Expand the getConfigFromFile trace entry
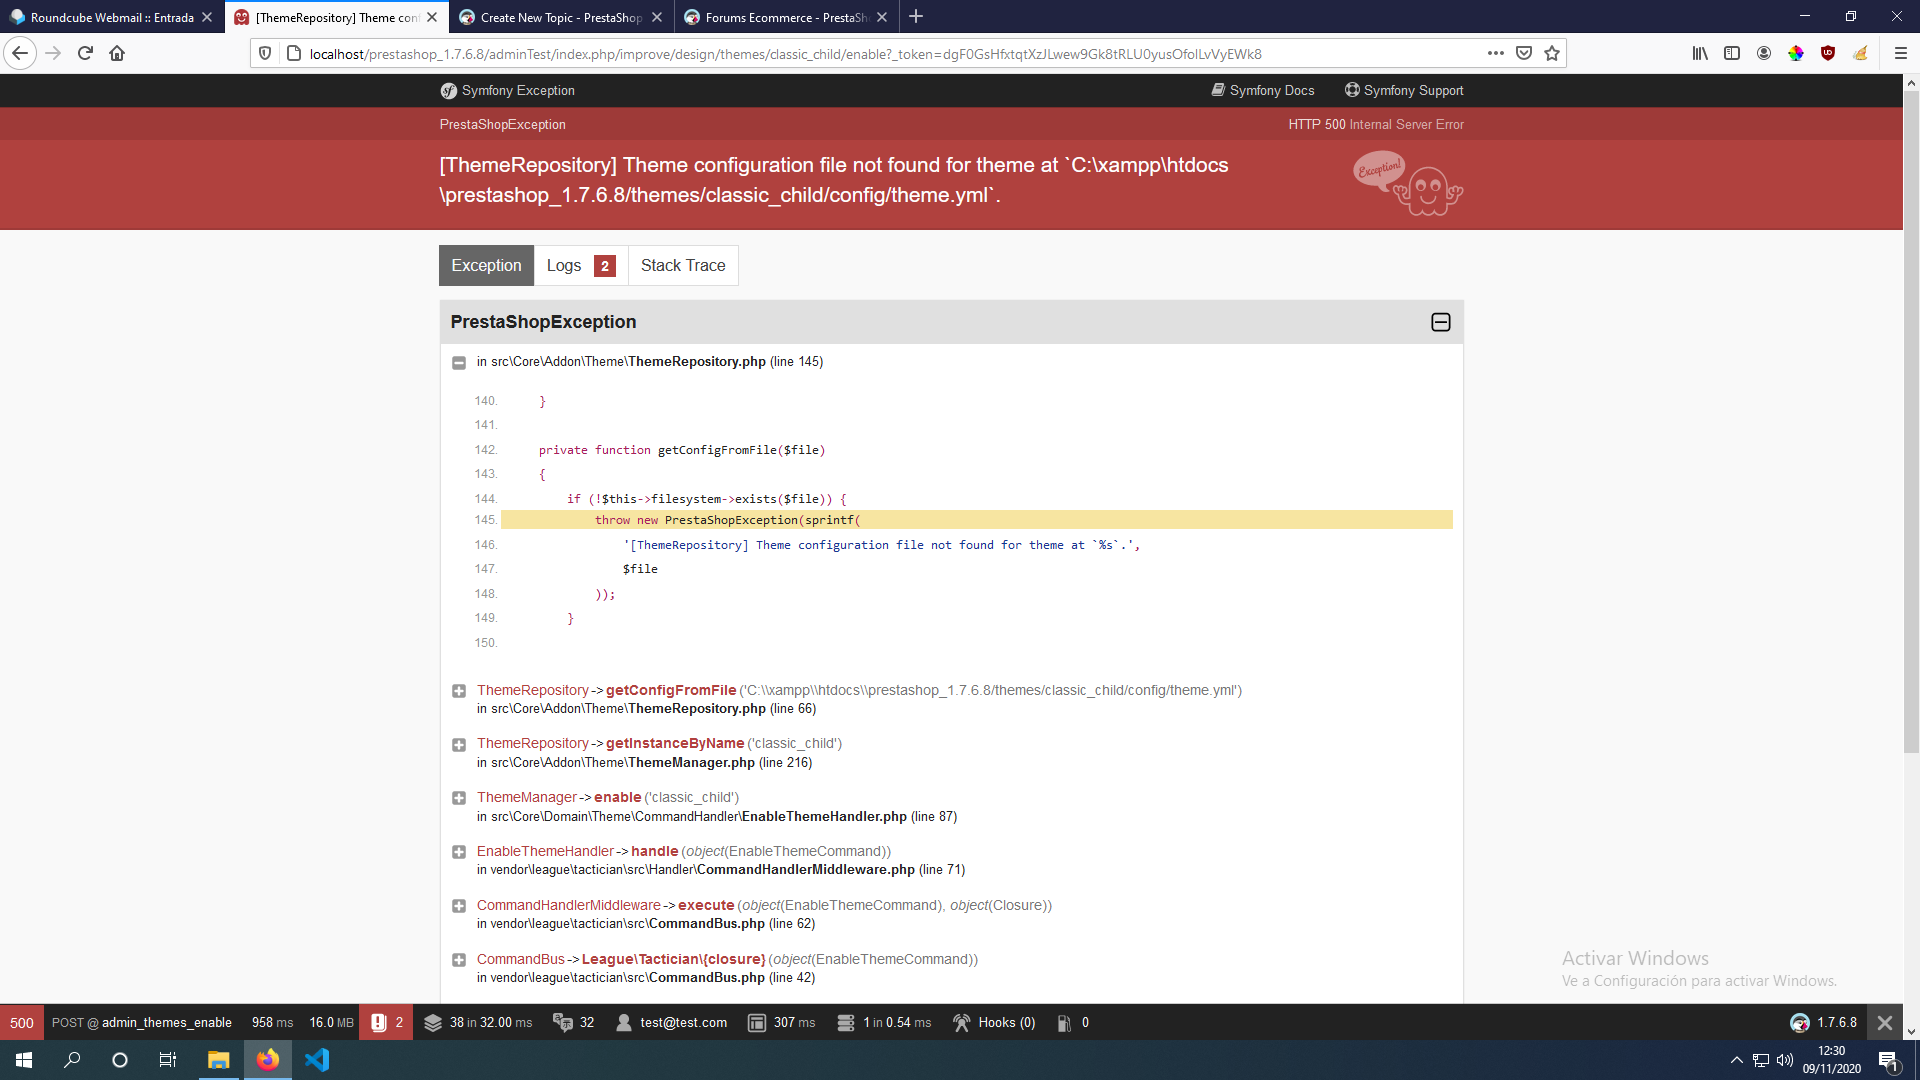 [x=459, y=691]
